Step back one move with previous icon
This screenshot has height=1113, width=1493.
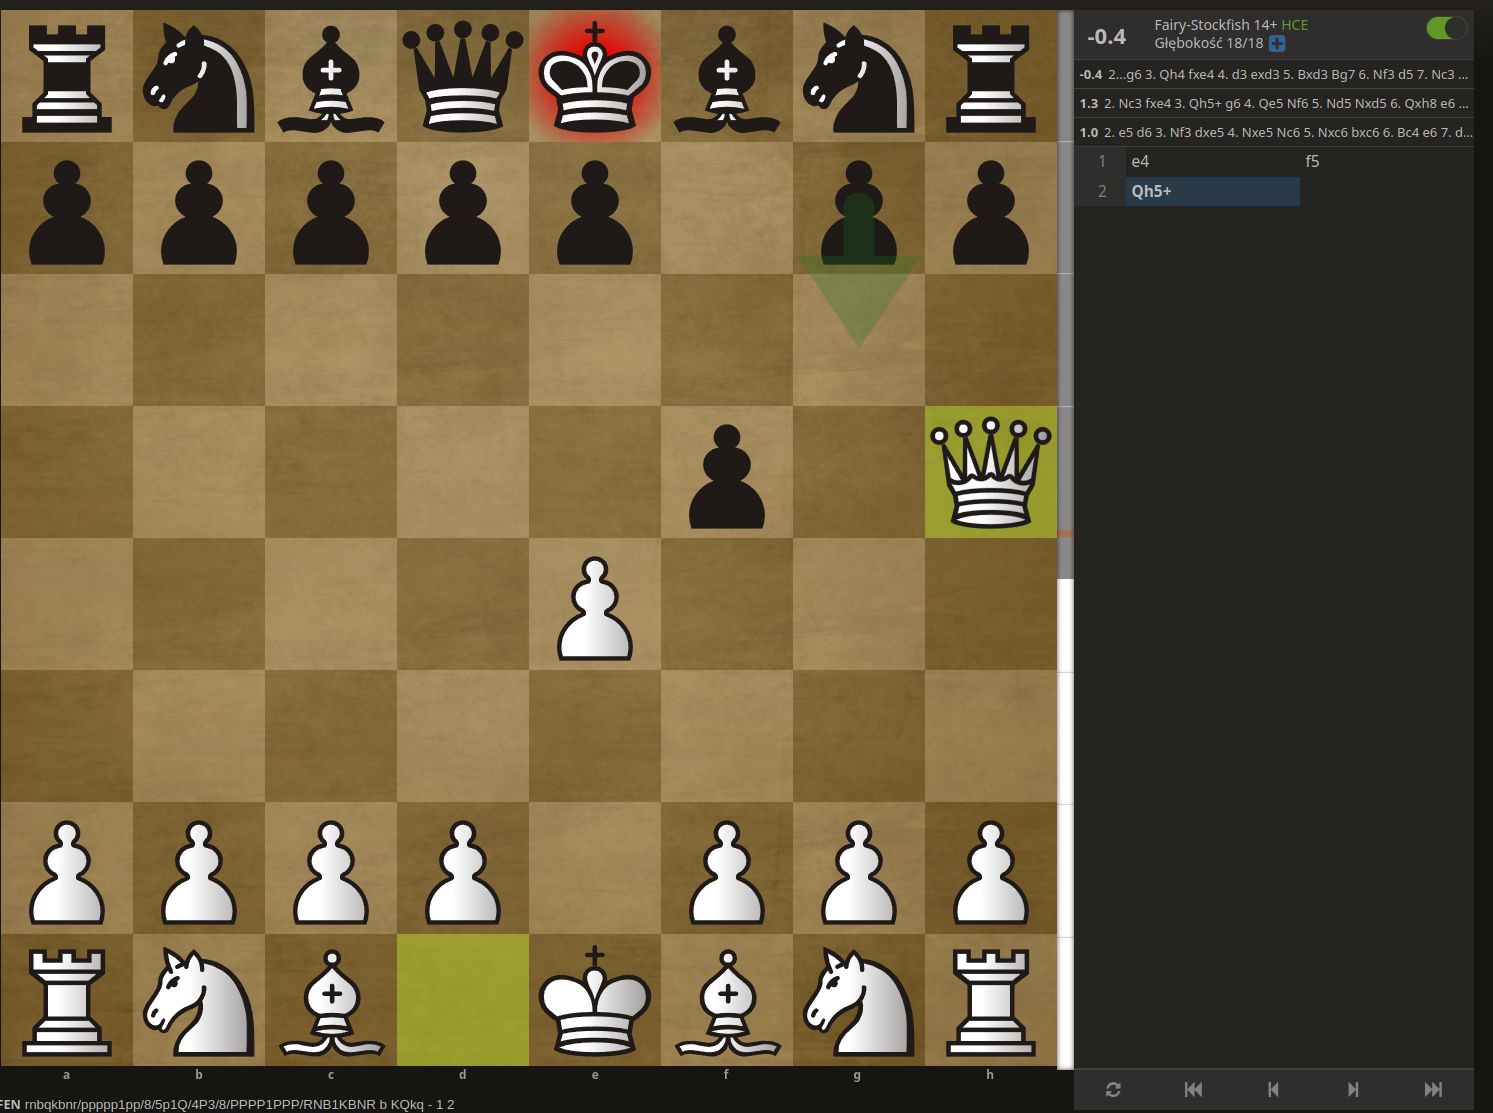tap(1273, 1089)
